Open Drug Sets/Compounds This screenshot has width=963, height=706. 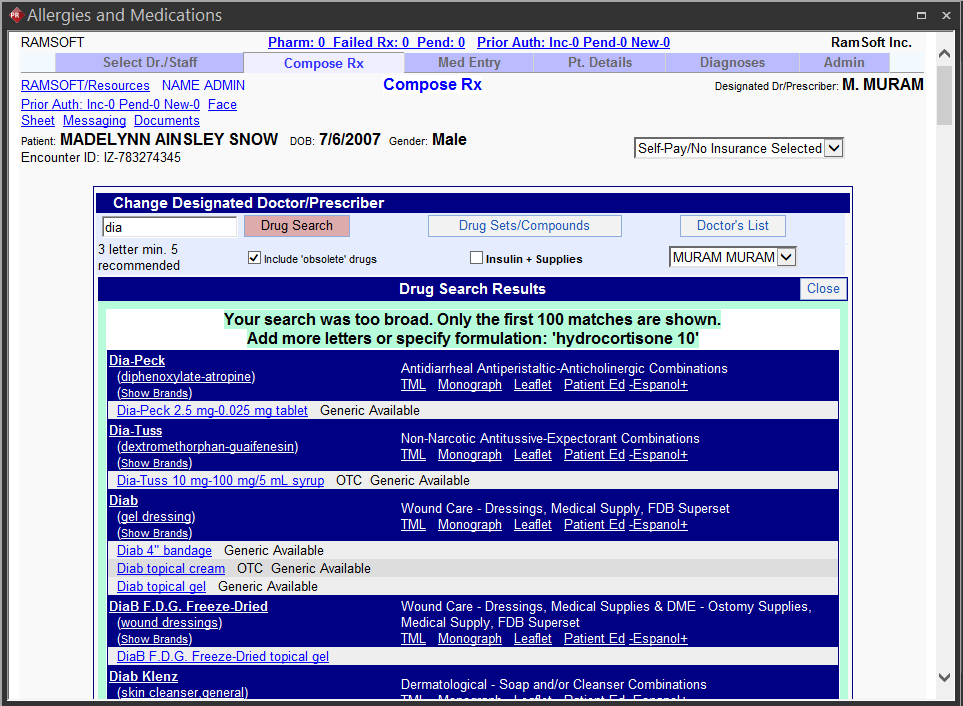click(524, 226)
